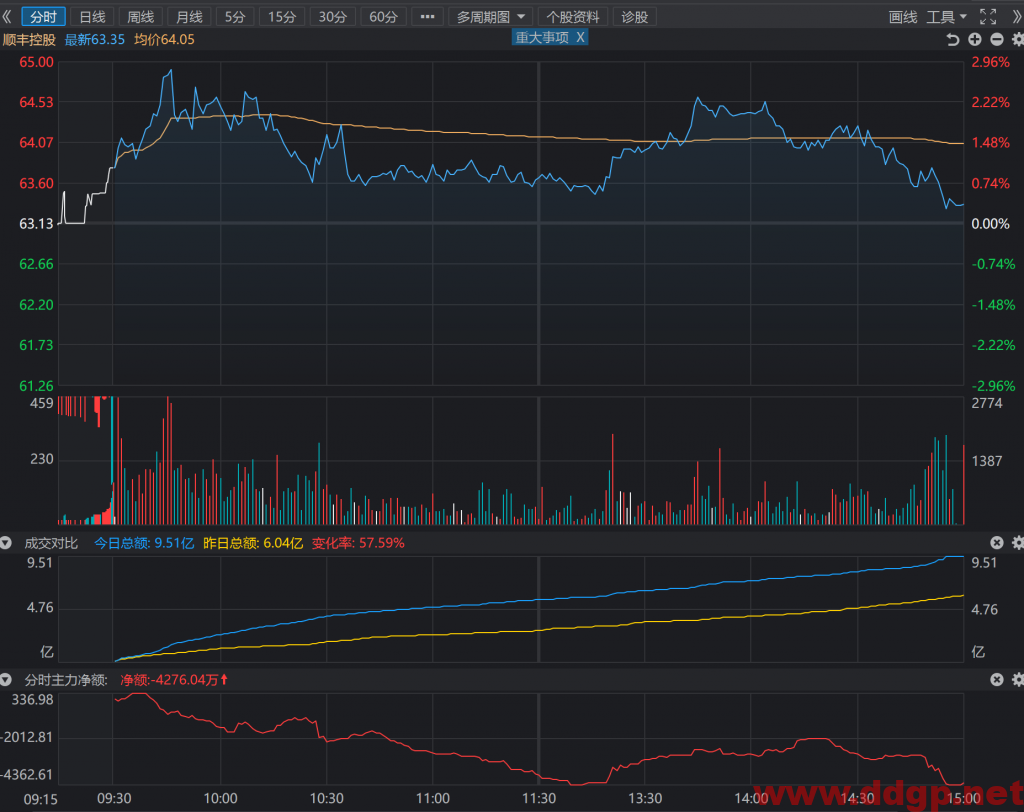Click the 成交对比 indicator title
Viewport: 1024px width, 812px height.
point(51,544)
